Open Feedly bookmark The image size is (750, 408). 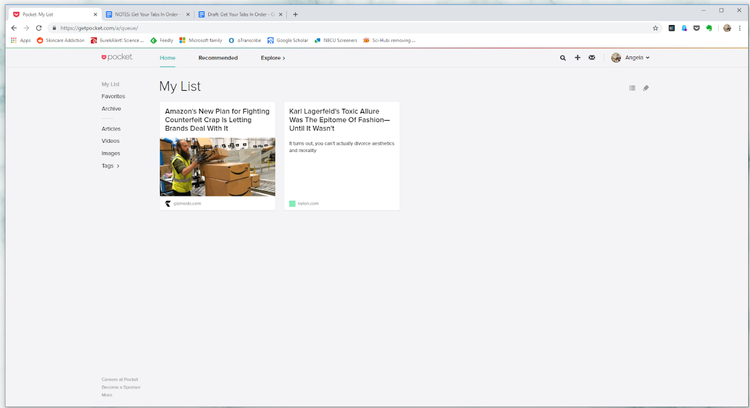click(x=162, y=41)
